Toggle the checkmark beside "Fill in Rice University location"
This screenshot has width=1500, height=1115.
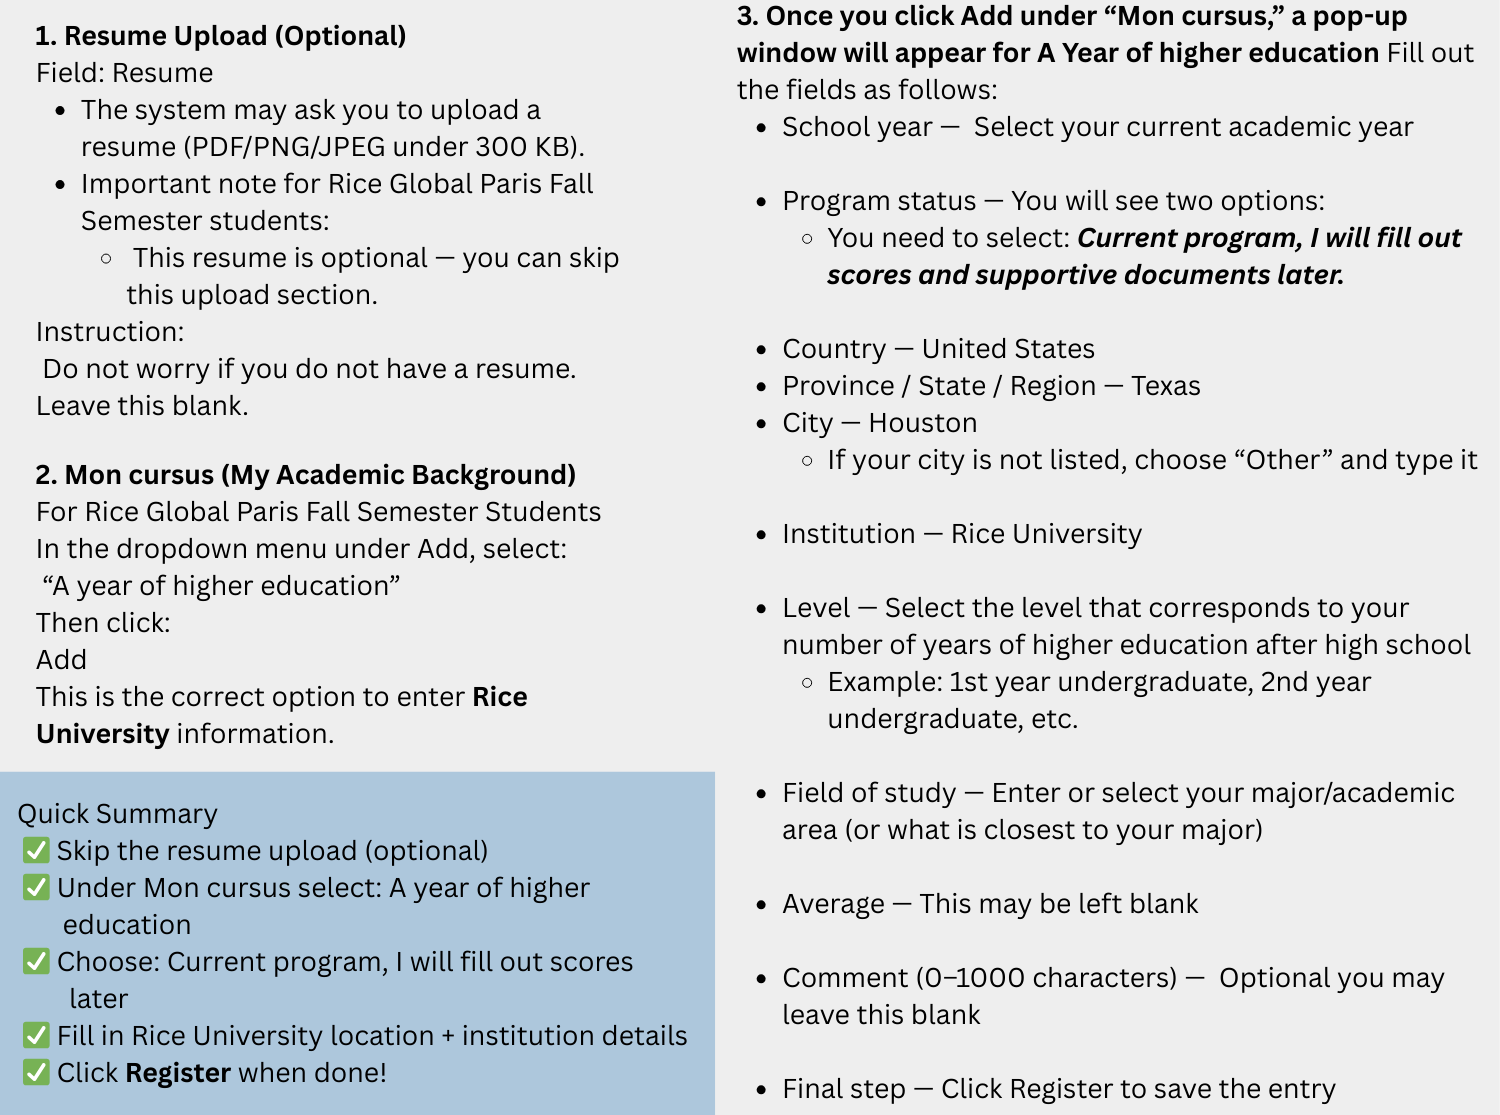pos(36,1036)
